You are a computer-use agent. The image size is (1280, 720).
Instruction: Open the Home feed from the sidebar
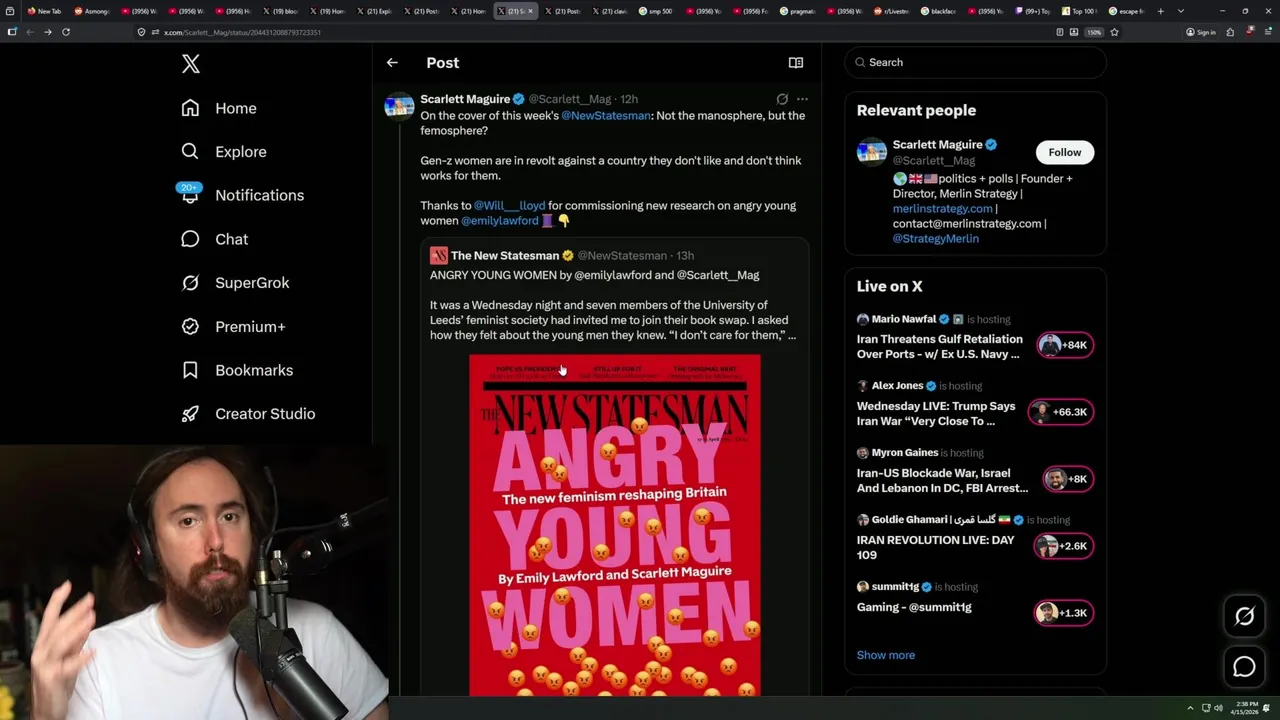[219, 108]
